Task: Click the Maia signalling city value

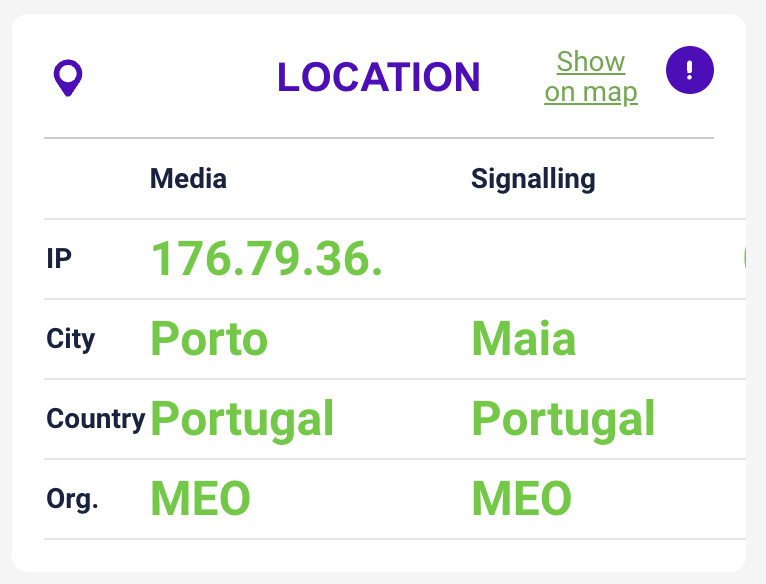Action: coord(524,338)
